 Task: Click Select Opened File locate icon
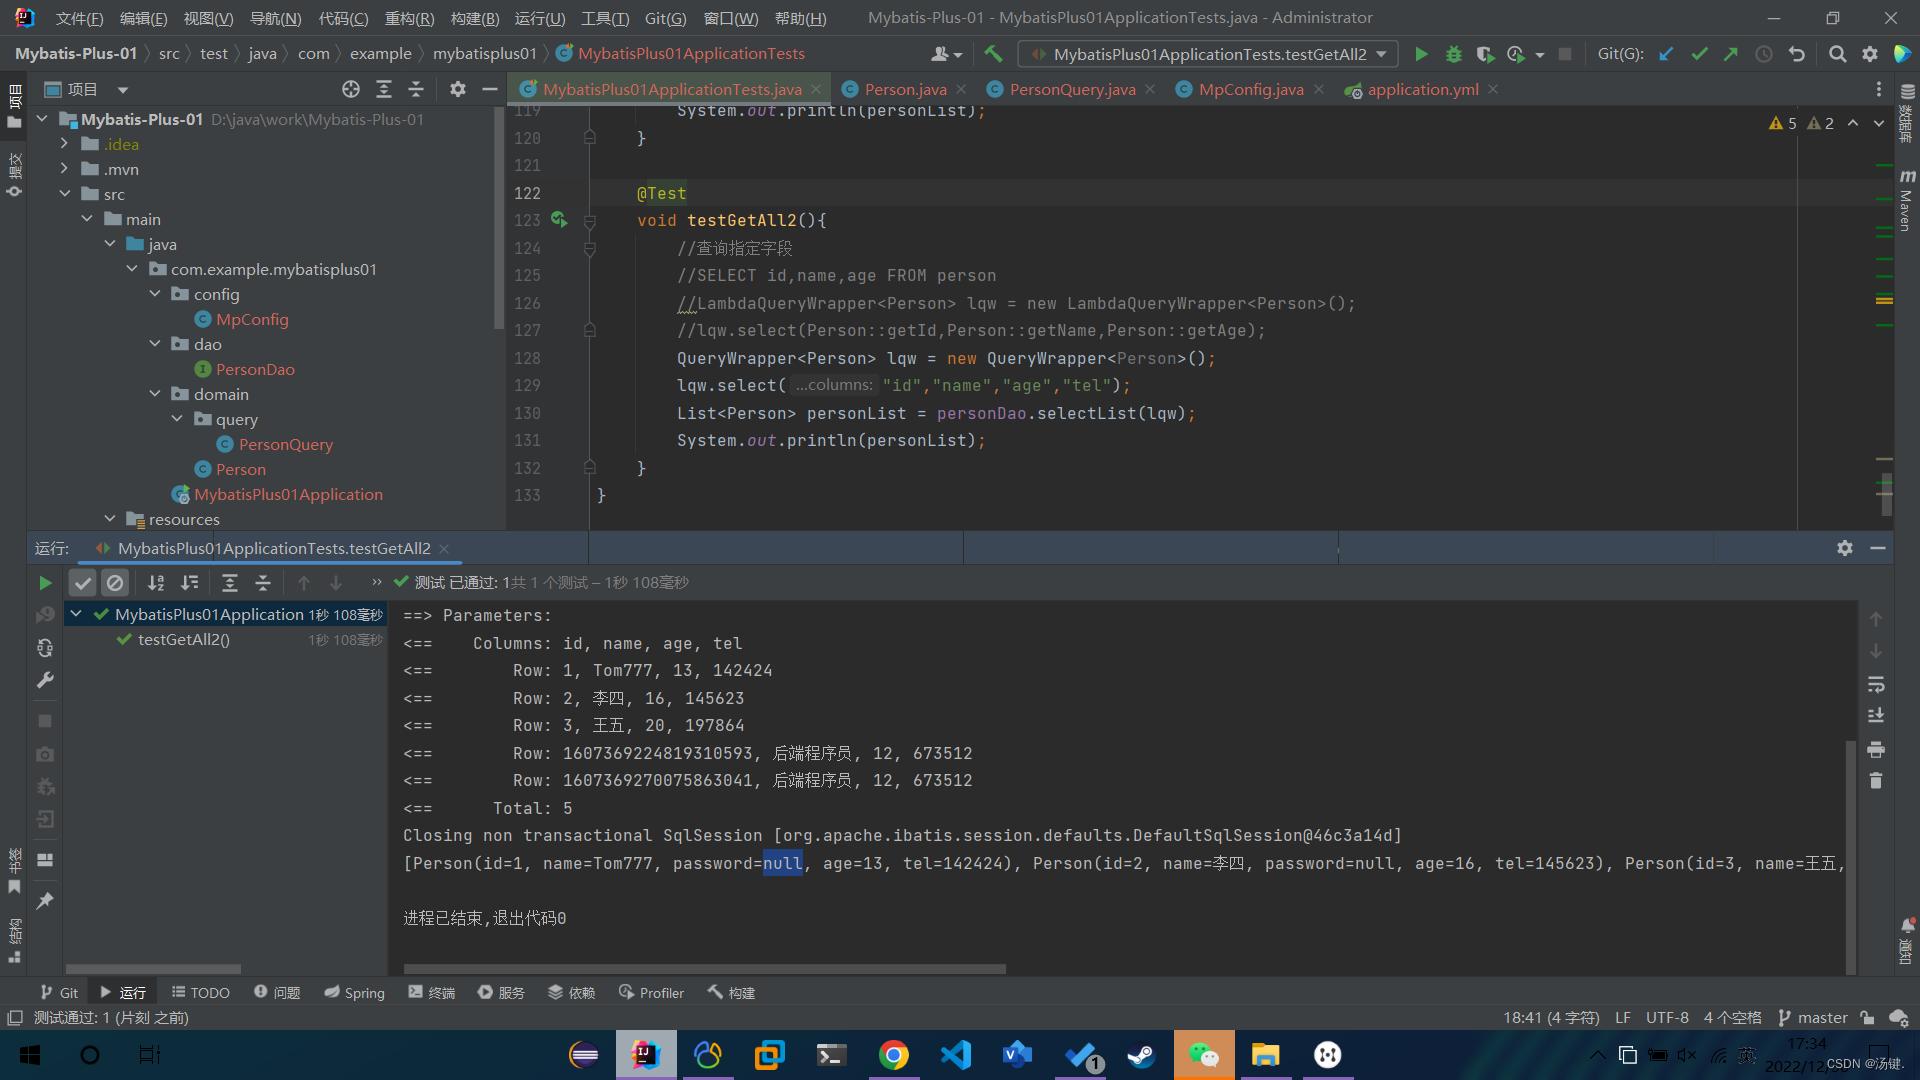(x=351, y=90)
